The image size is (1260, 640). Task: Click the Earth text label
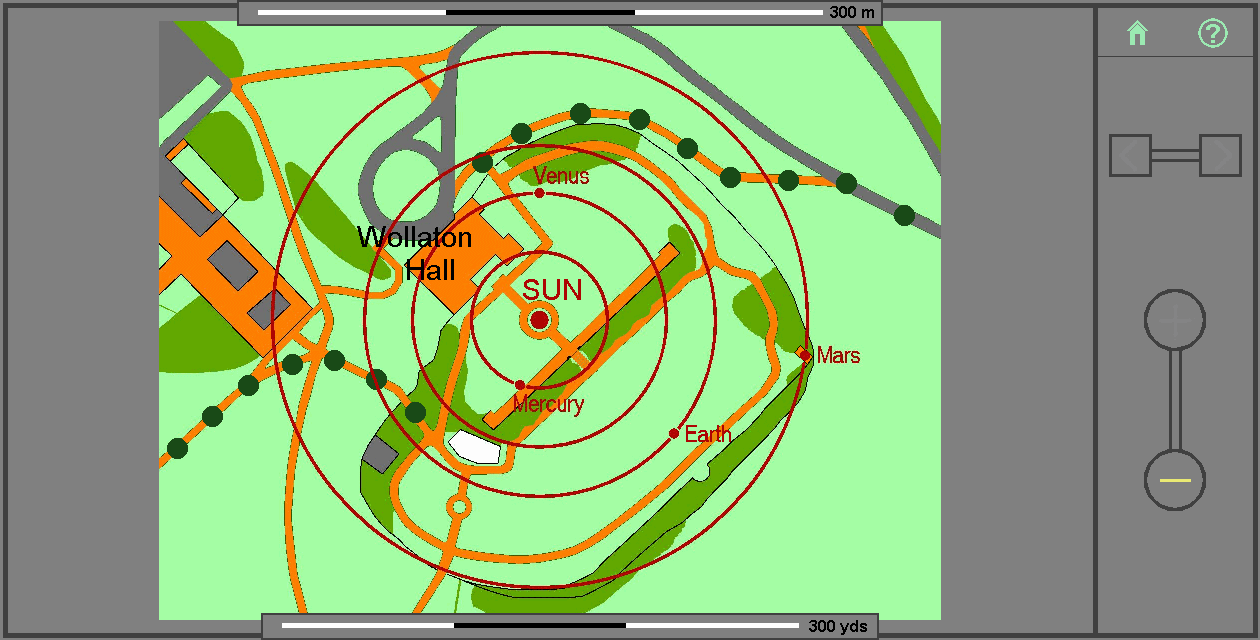point(708,435)
